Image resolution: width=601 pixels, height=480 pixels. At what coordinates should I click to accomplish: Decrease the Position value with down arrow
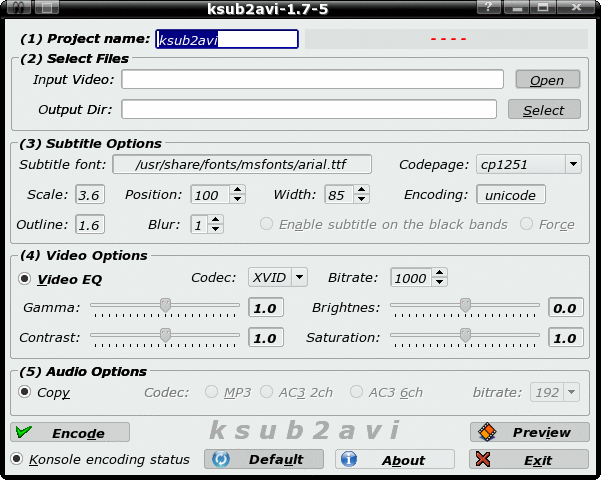[238, 199]
